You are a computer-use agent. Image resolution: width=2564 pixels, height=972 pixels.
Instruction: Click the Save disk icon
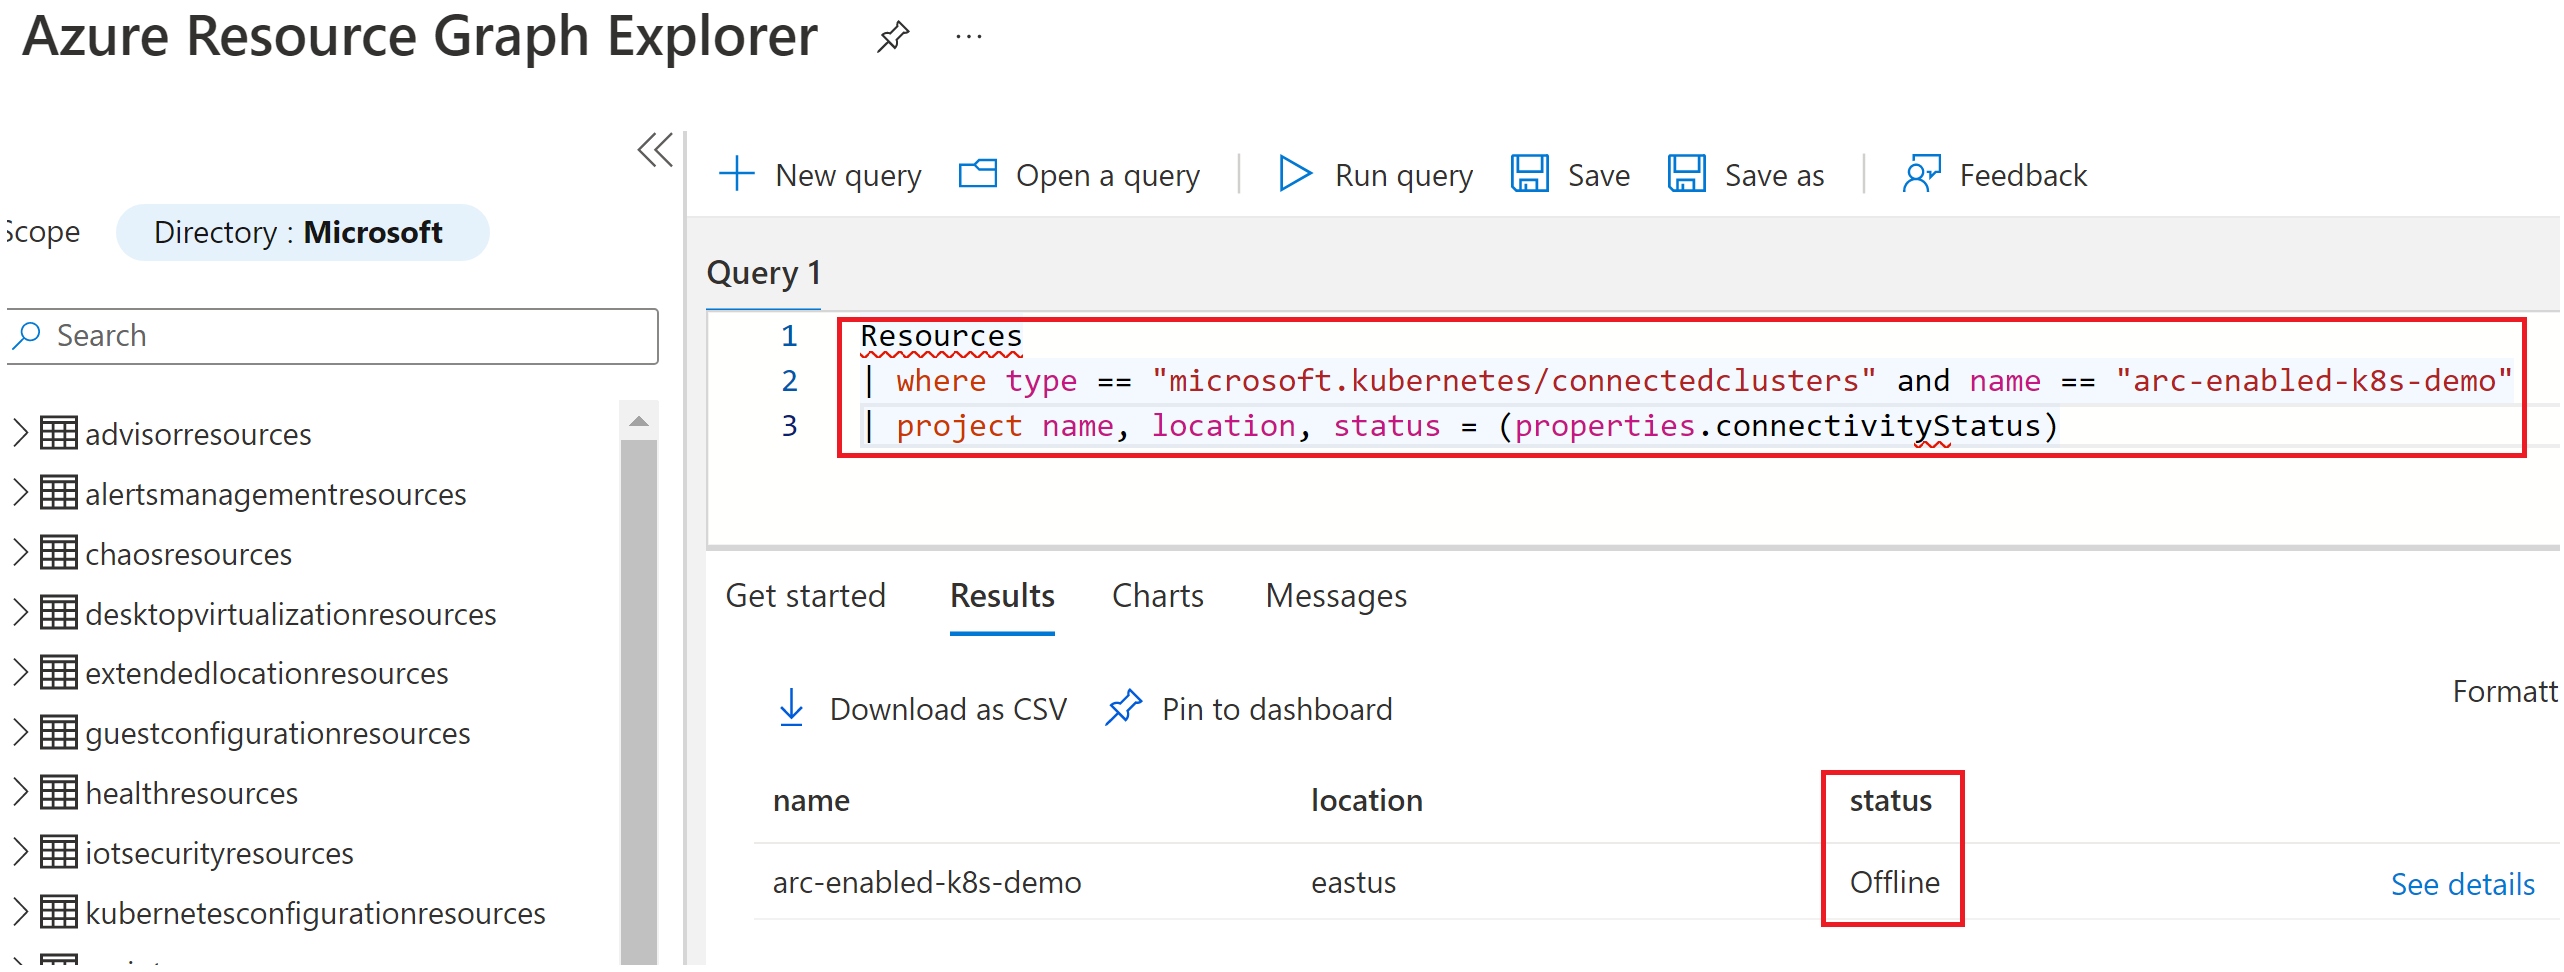(1530, 174)
